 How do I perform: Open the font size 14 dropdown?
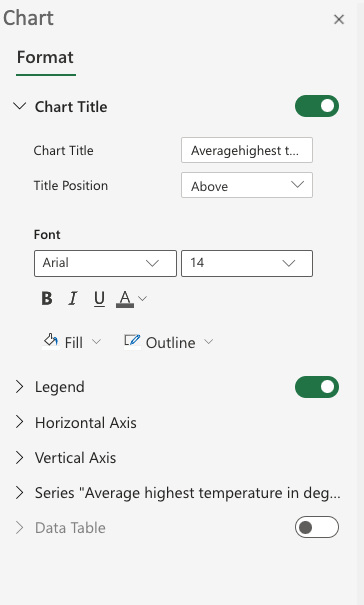pos(247,264)
